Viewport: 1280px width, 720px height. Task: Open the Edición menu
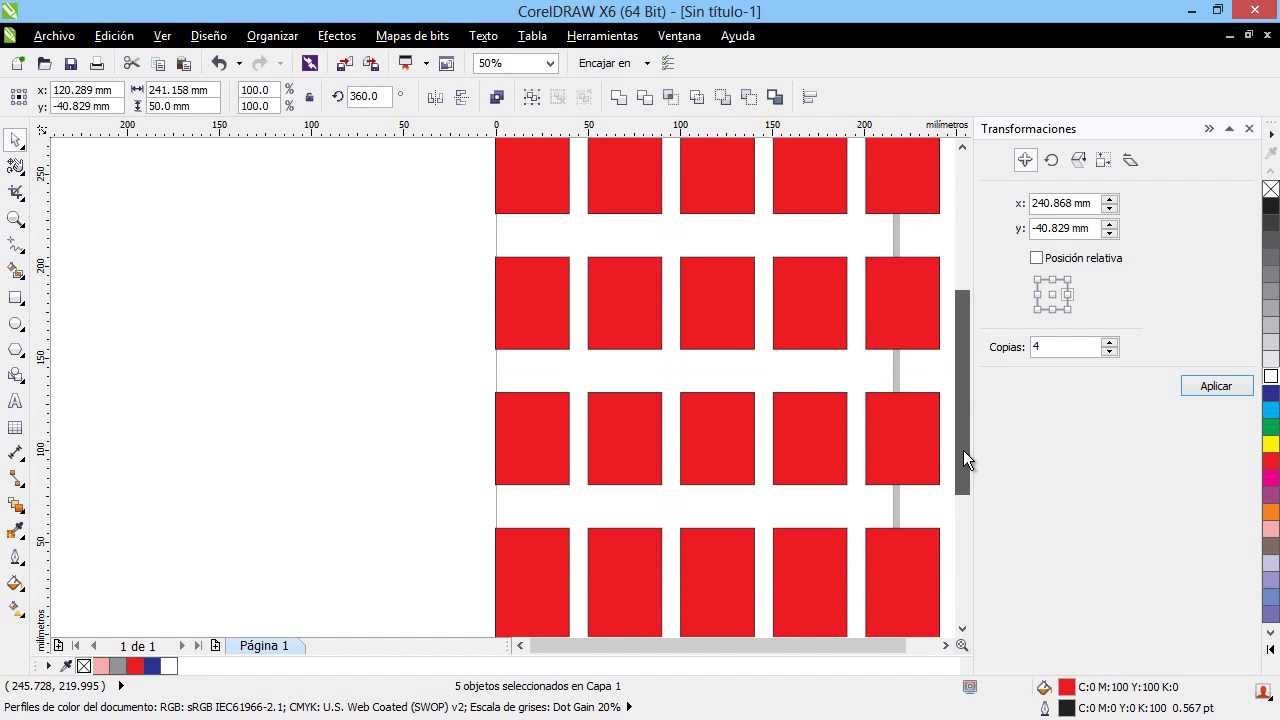pyautogui.click(x=114, y=36)
